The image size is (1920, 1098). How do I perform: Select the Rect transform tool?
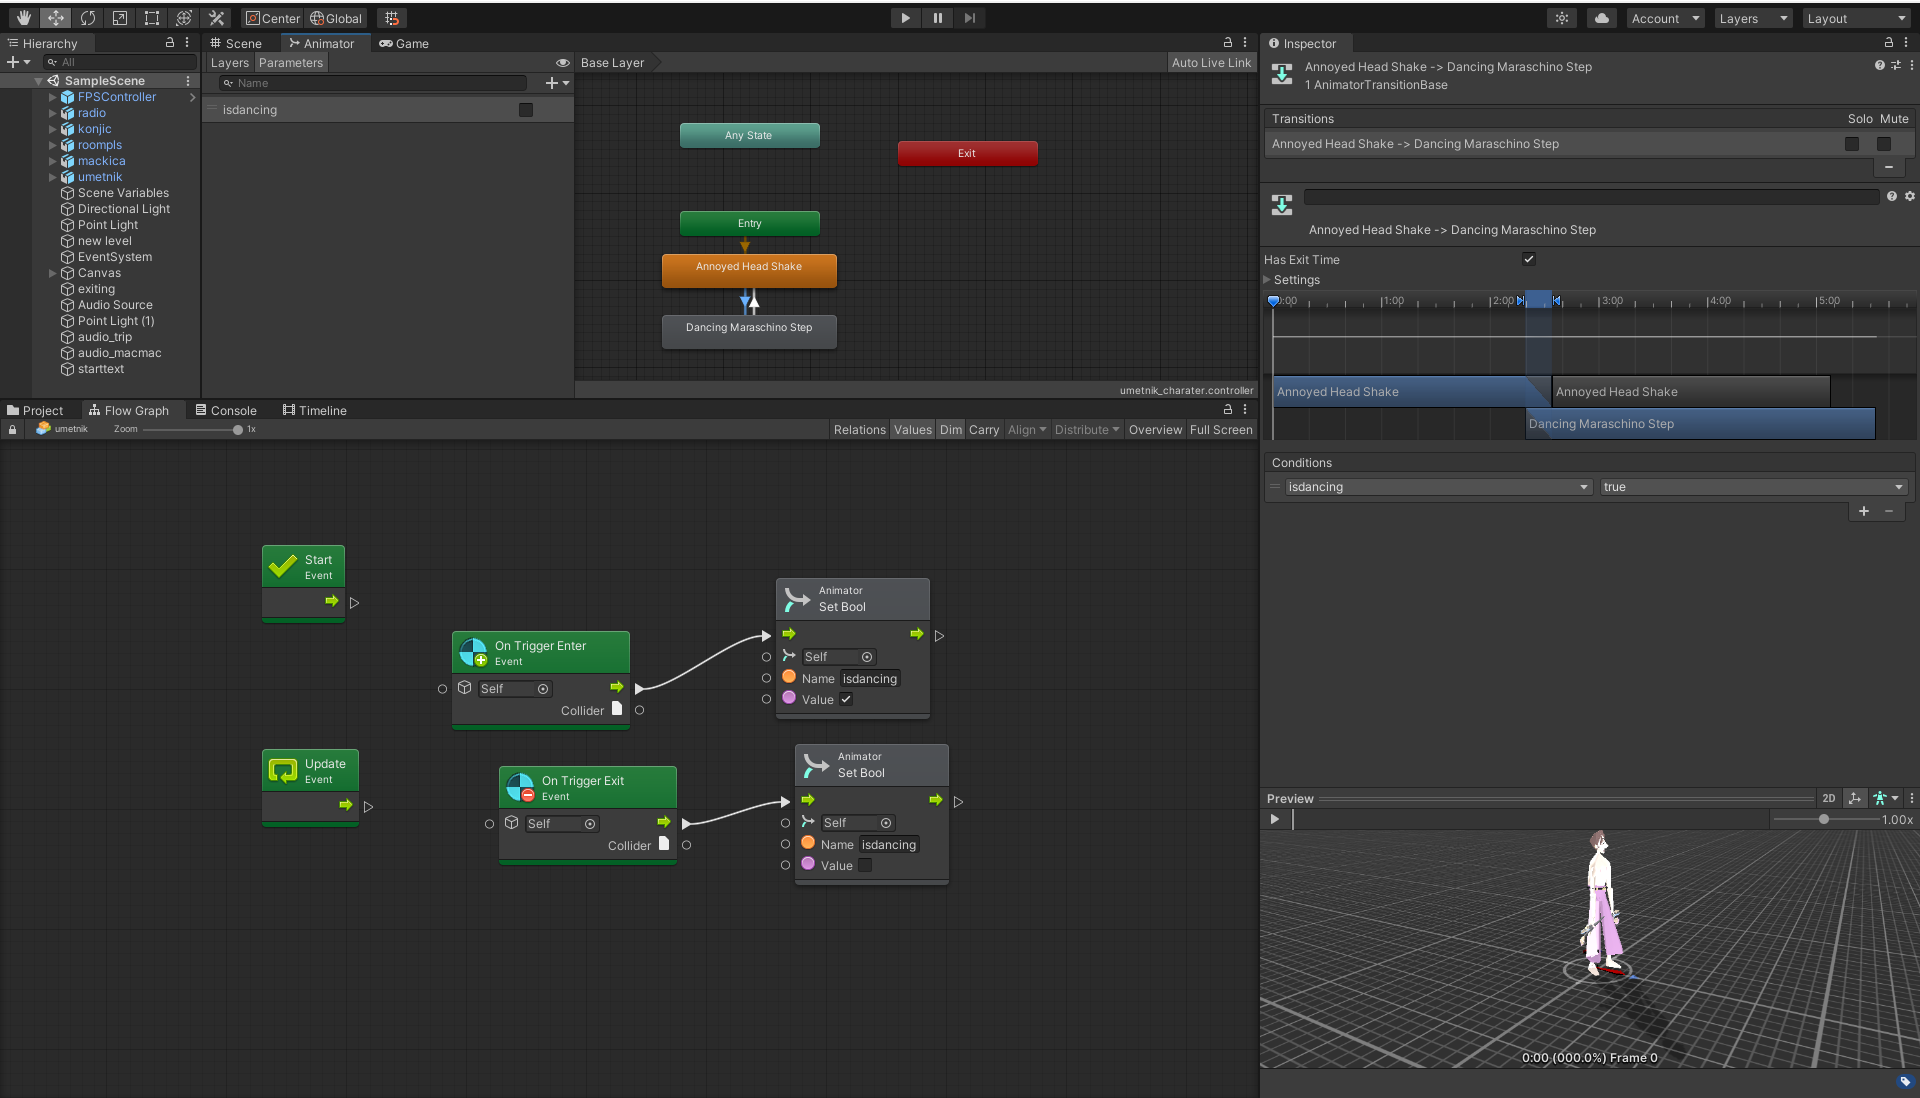point(152,18)
